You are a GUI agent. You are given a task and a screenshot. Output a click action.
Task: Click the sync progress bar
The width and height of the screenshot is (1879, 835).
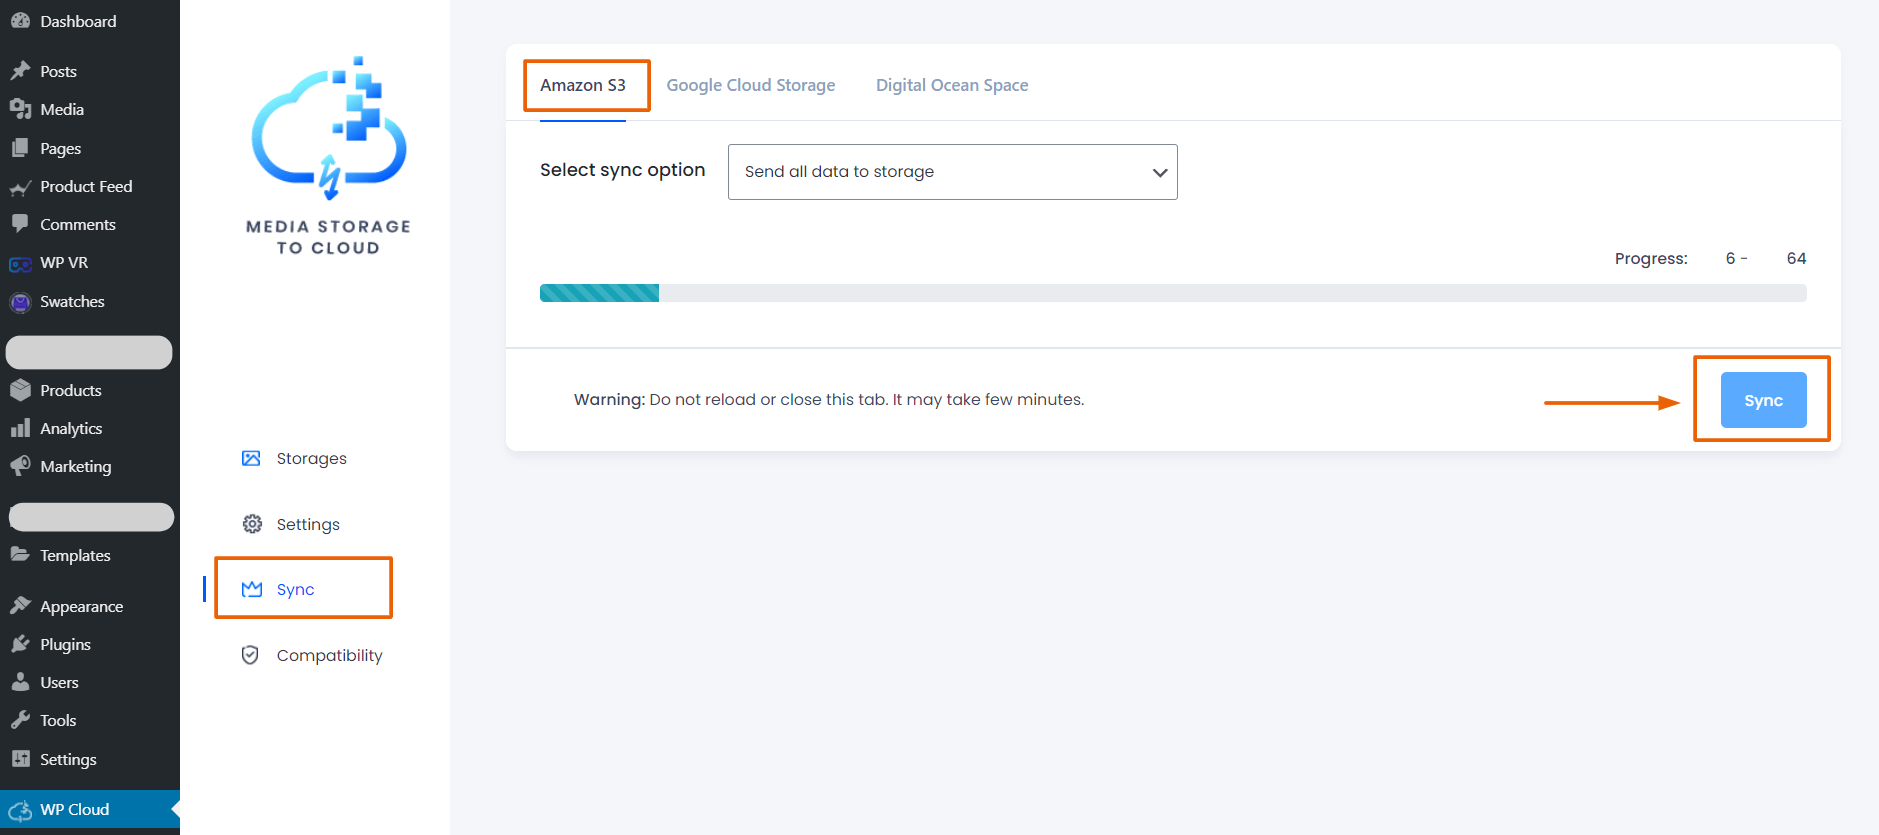[1173, 293]
